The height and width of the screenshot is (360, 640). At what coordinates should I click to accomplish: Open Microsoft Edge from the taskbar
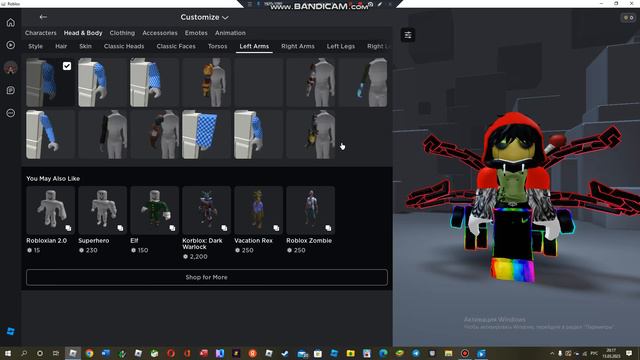click(x=383, y=353)
